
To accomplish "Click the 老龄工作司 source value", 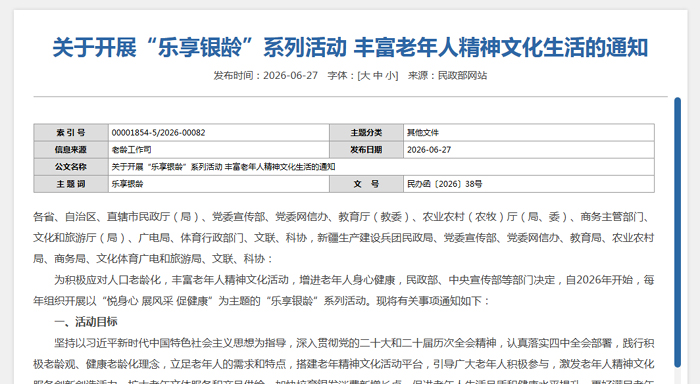I will click(131, 150).
